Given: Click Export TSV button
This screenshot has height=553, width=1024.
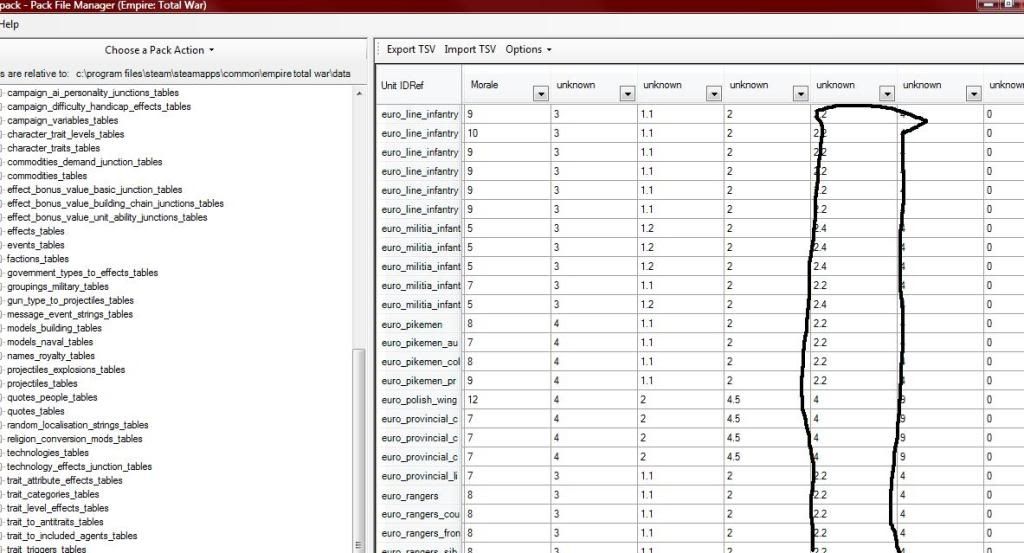Looking at the screenshot, I should pyautogui.click(x=411, y=49).
